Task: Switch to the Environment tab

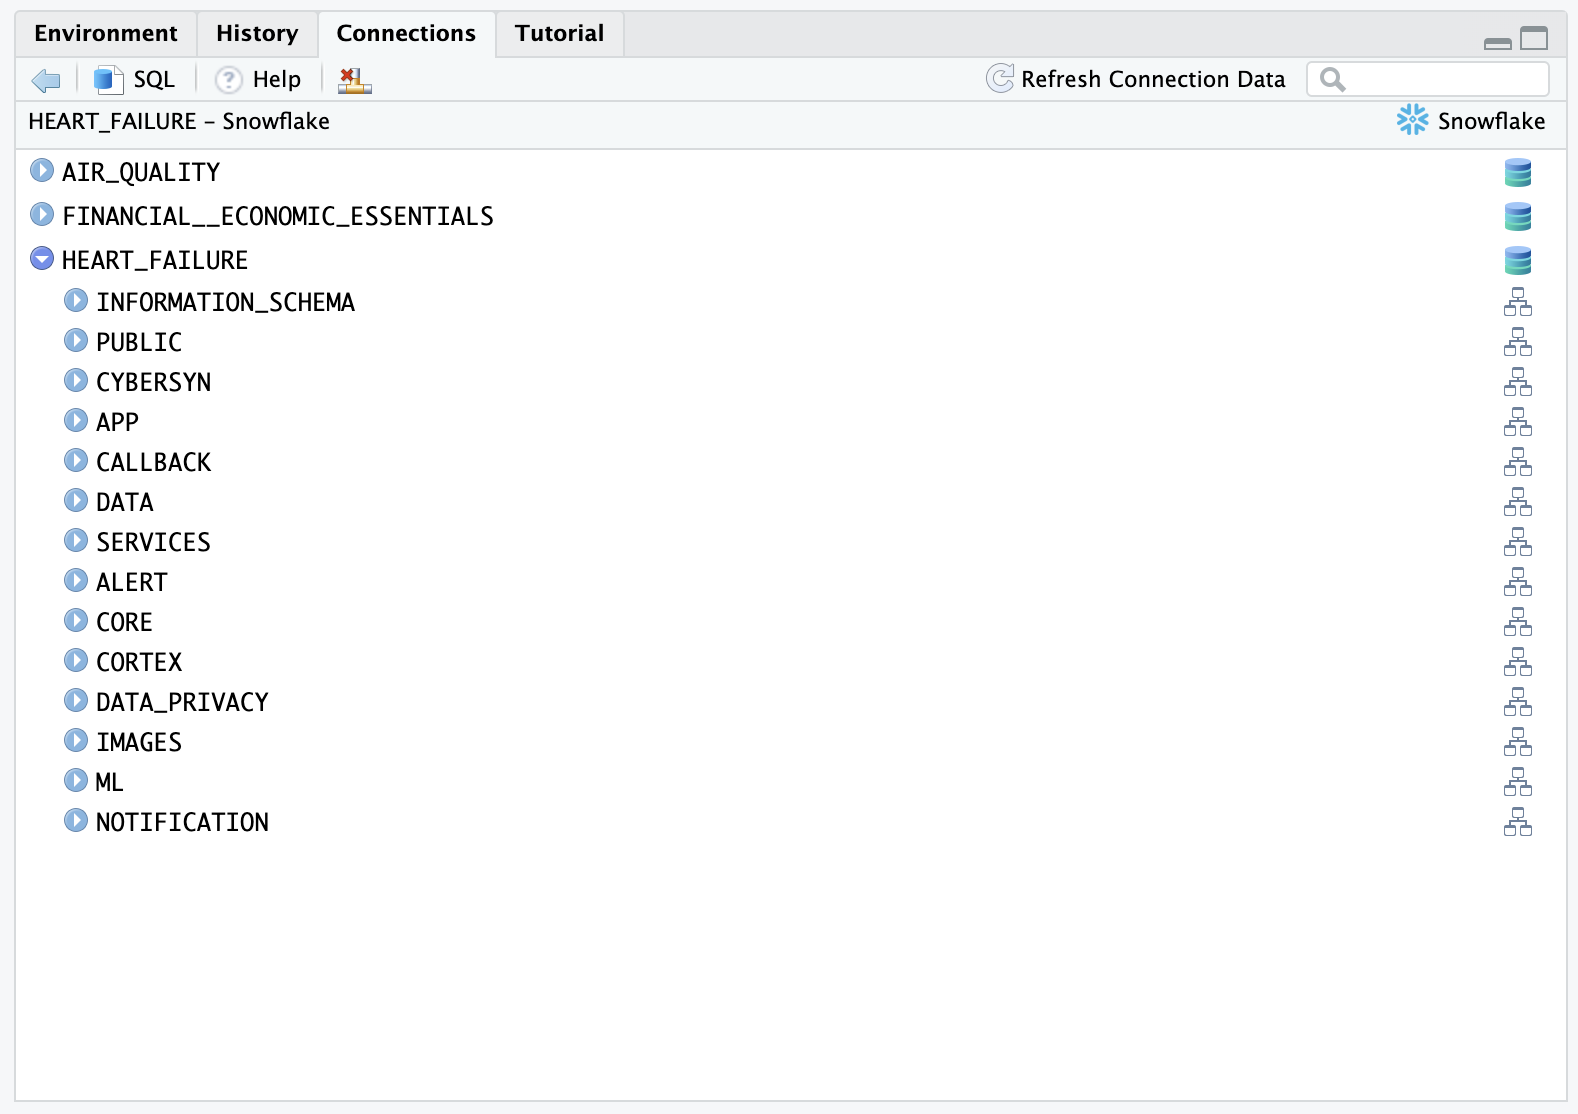Action: click(106, 34)
